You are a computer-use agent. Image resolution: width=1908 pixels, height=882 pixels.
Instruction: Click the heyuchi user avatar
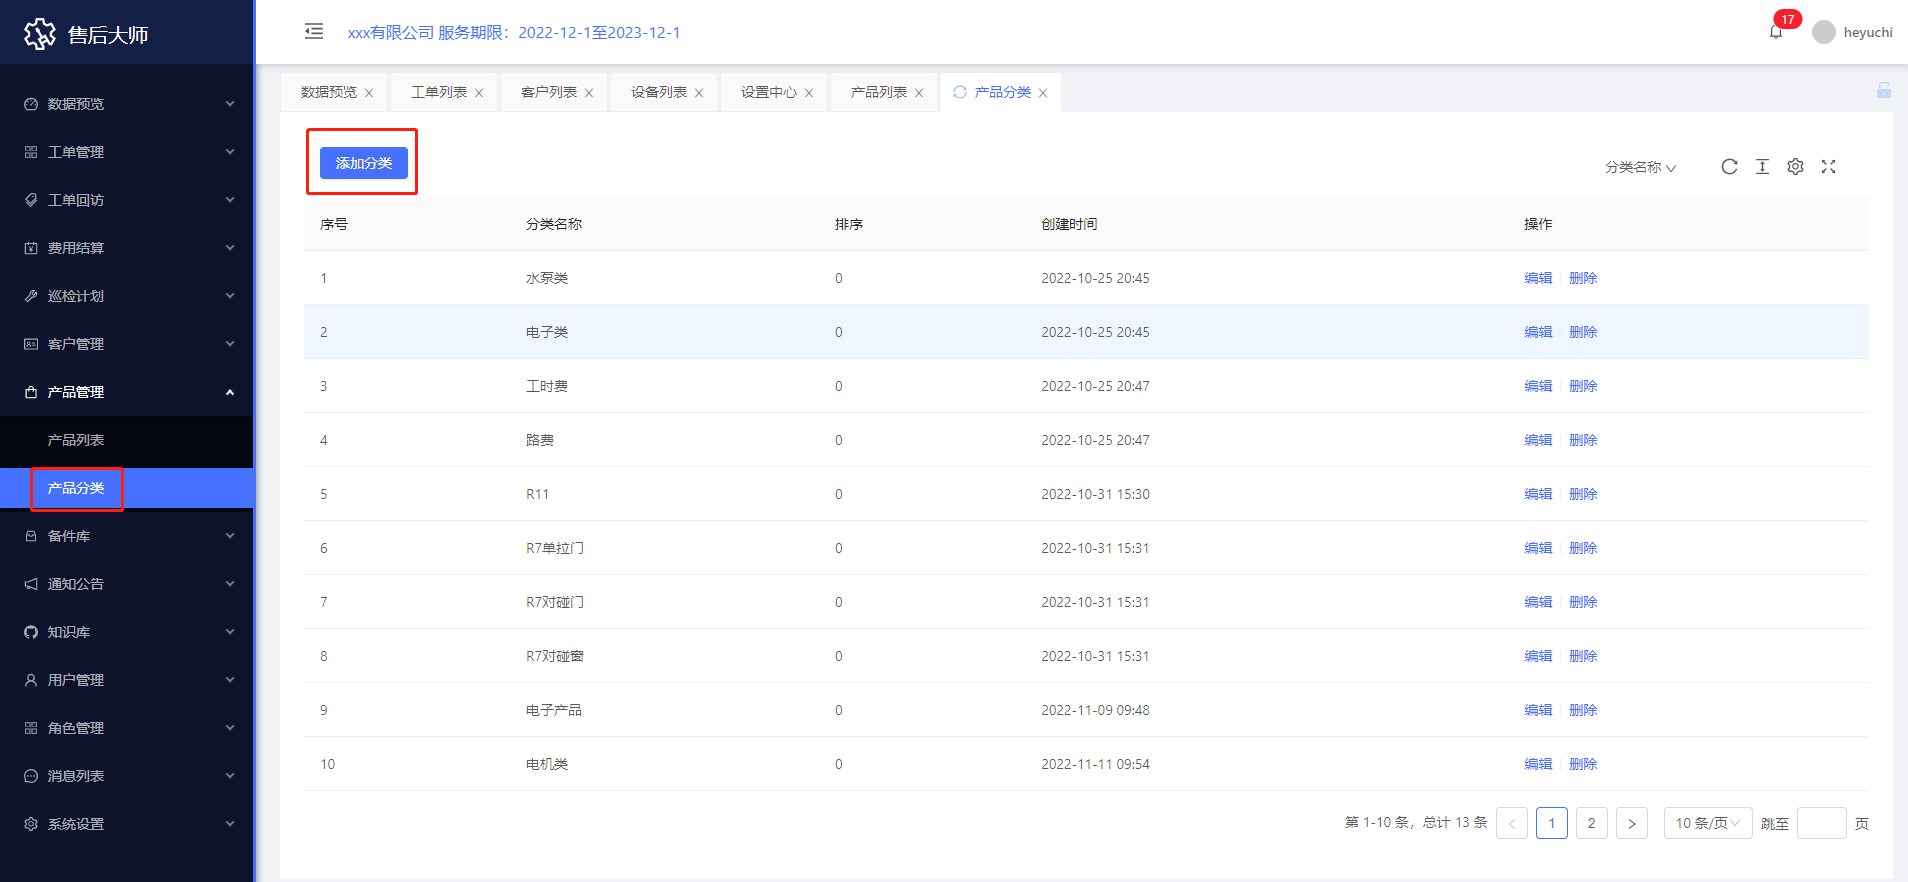1823,32
